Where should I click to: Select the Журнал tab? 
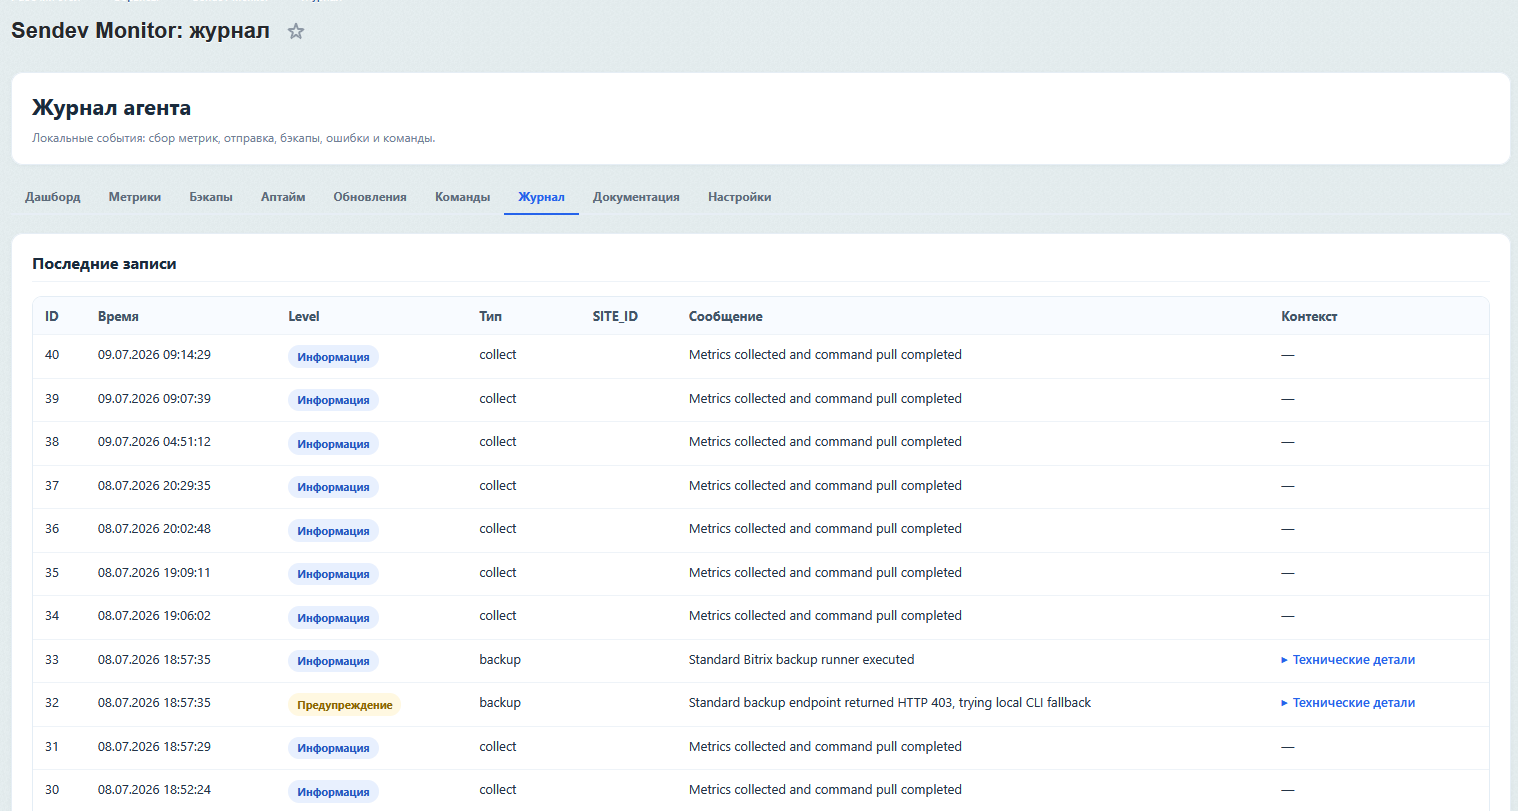[x=541, y=197]
